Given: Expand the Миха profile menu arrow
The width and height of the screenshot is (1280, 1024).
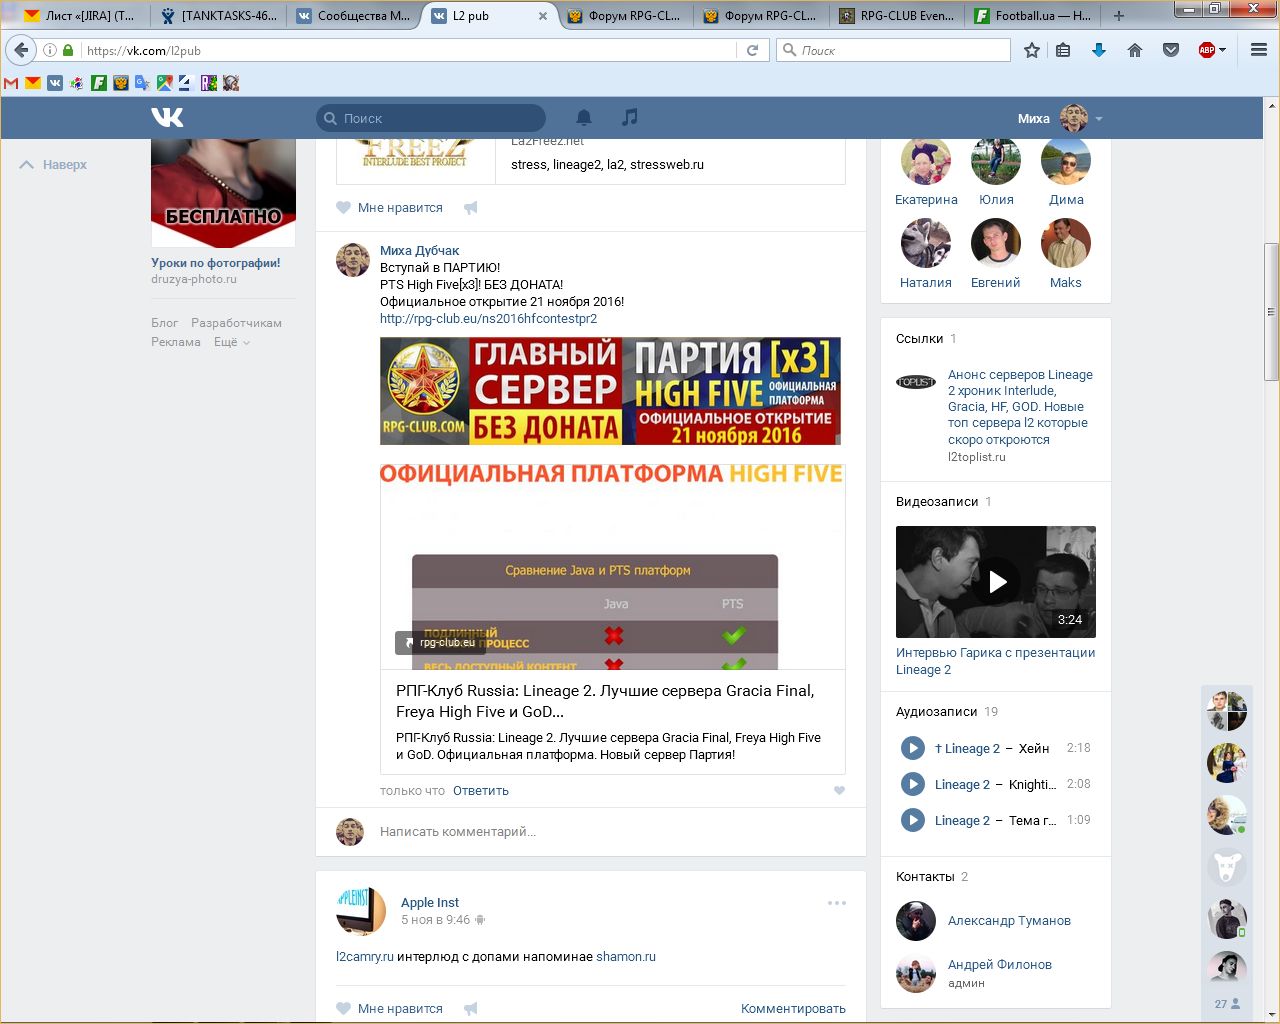Looking at the screenshot, I should click(x=1099, y=119).
